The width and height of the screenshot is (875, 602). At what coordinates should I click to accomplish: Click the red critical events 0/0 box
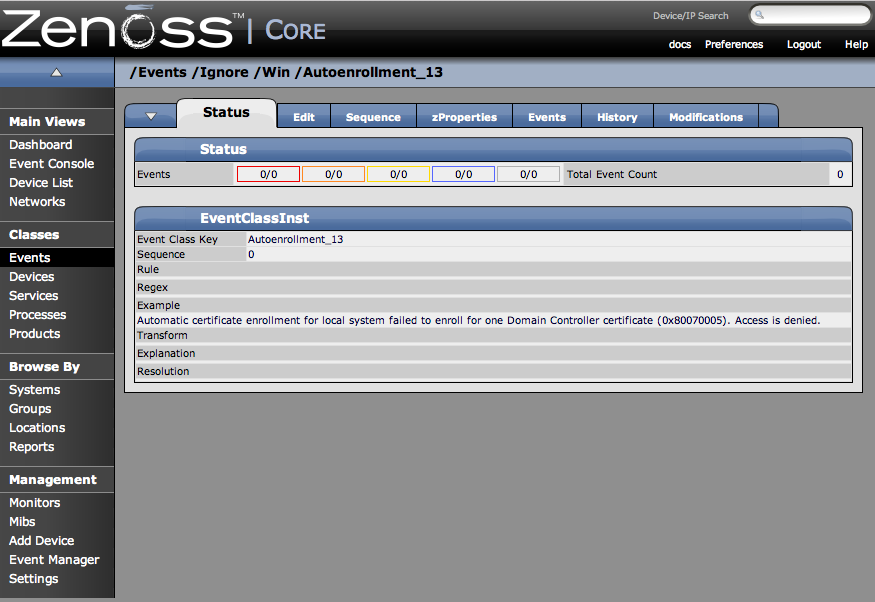click(x=268, y=174)
